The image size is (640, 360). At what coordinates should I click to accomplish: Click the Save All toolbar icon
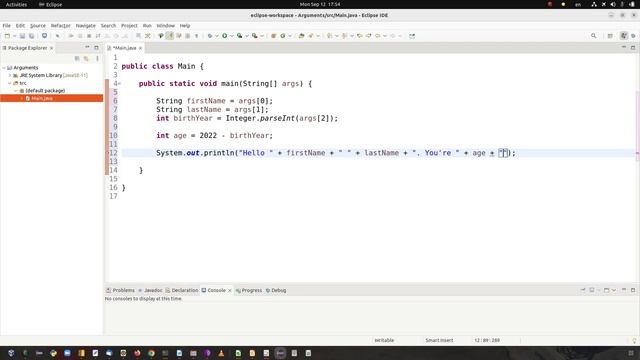31,36
